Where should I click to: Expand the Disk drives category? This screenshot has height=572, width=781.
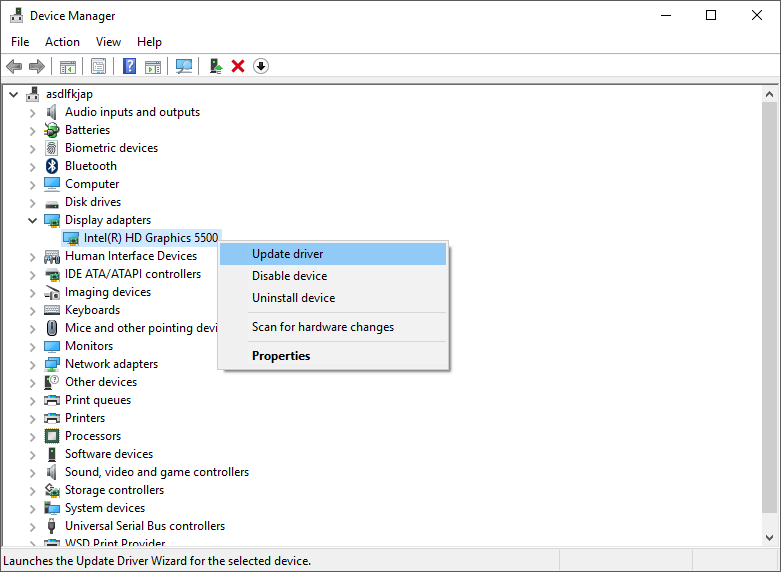(x=33, y=202)
